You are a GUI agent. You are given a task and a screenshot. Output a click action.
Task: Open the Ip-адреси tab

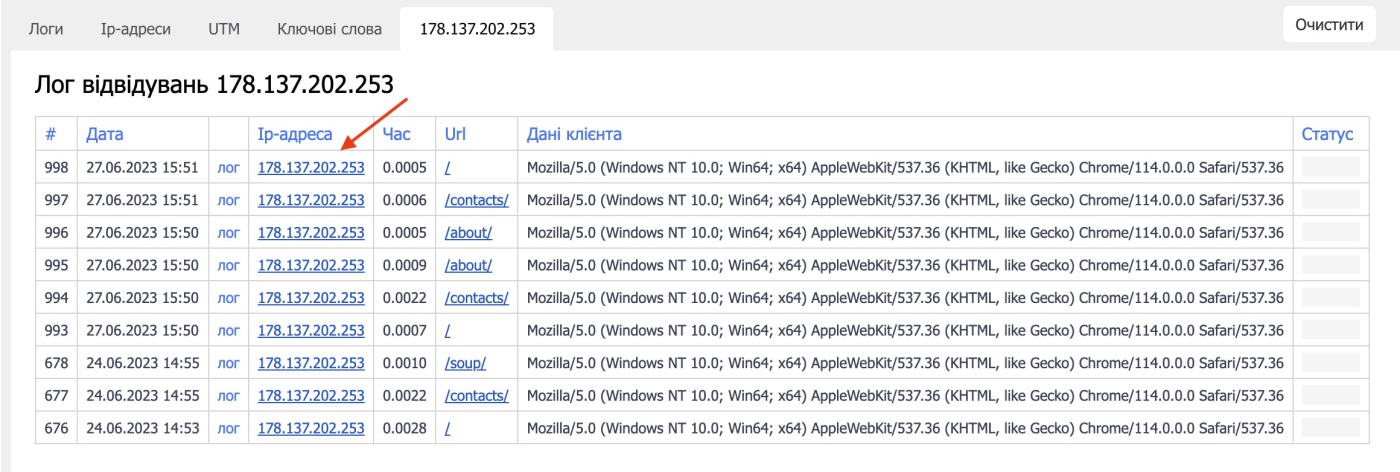click(x=135, y=29)
